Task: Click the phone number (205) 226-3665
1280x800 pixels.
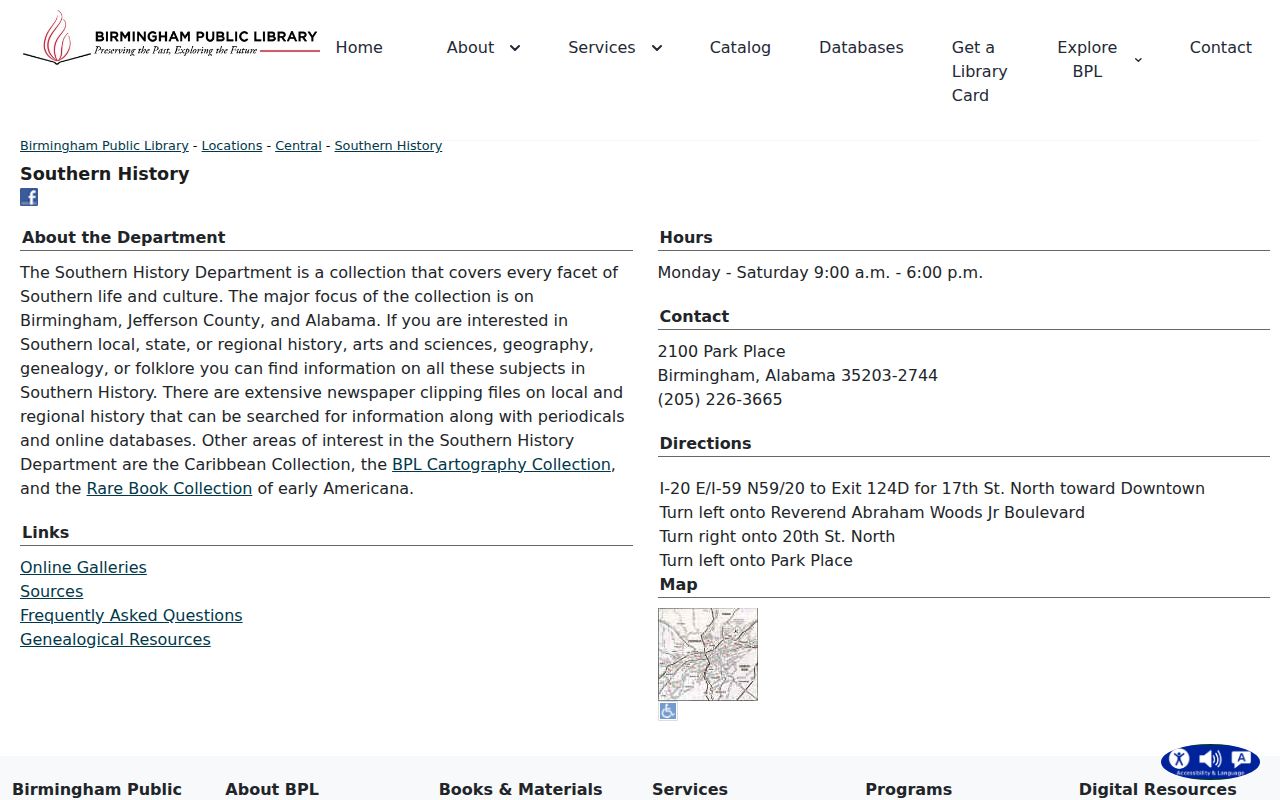Action: tap(720, 399)
